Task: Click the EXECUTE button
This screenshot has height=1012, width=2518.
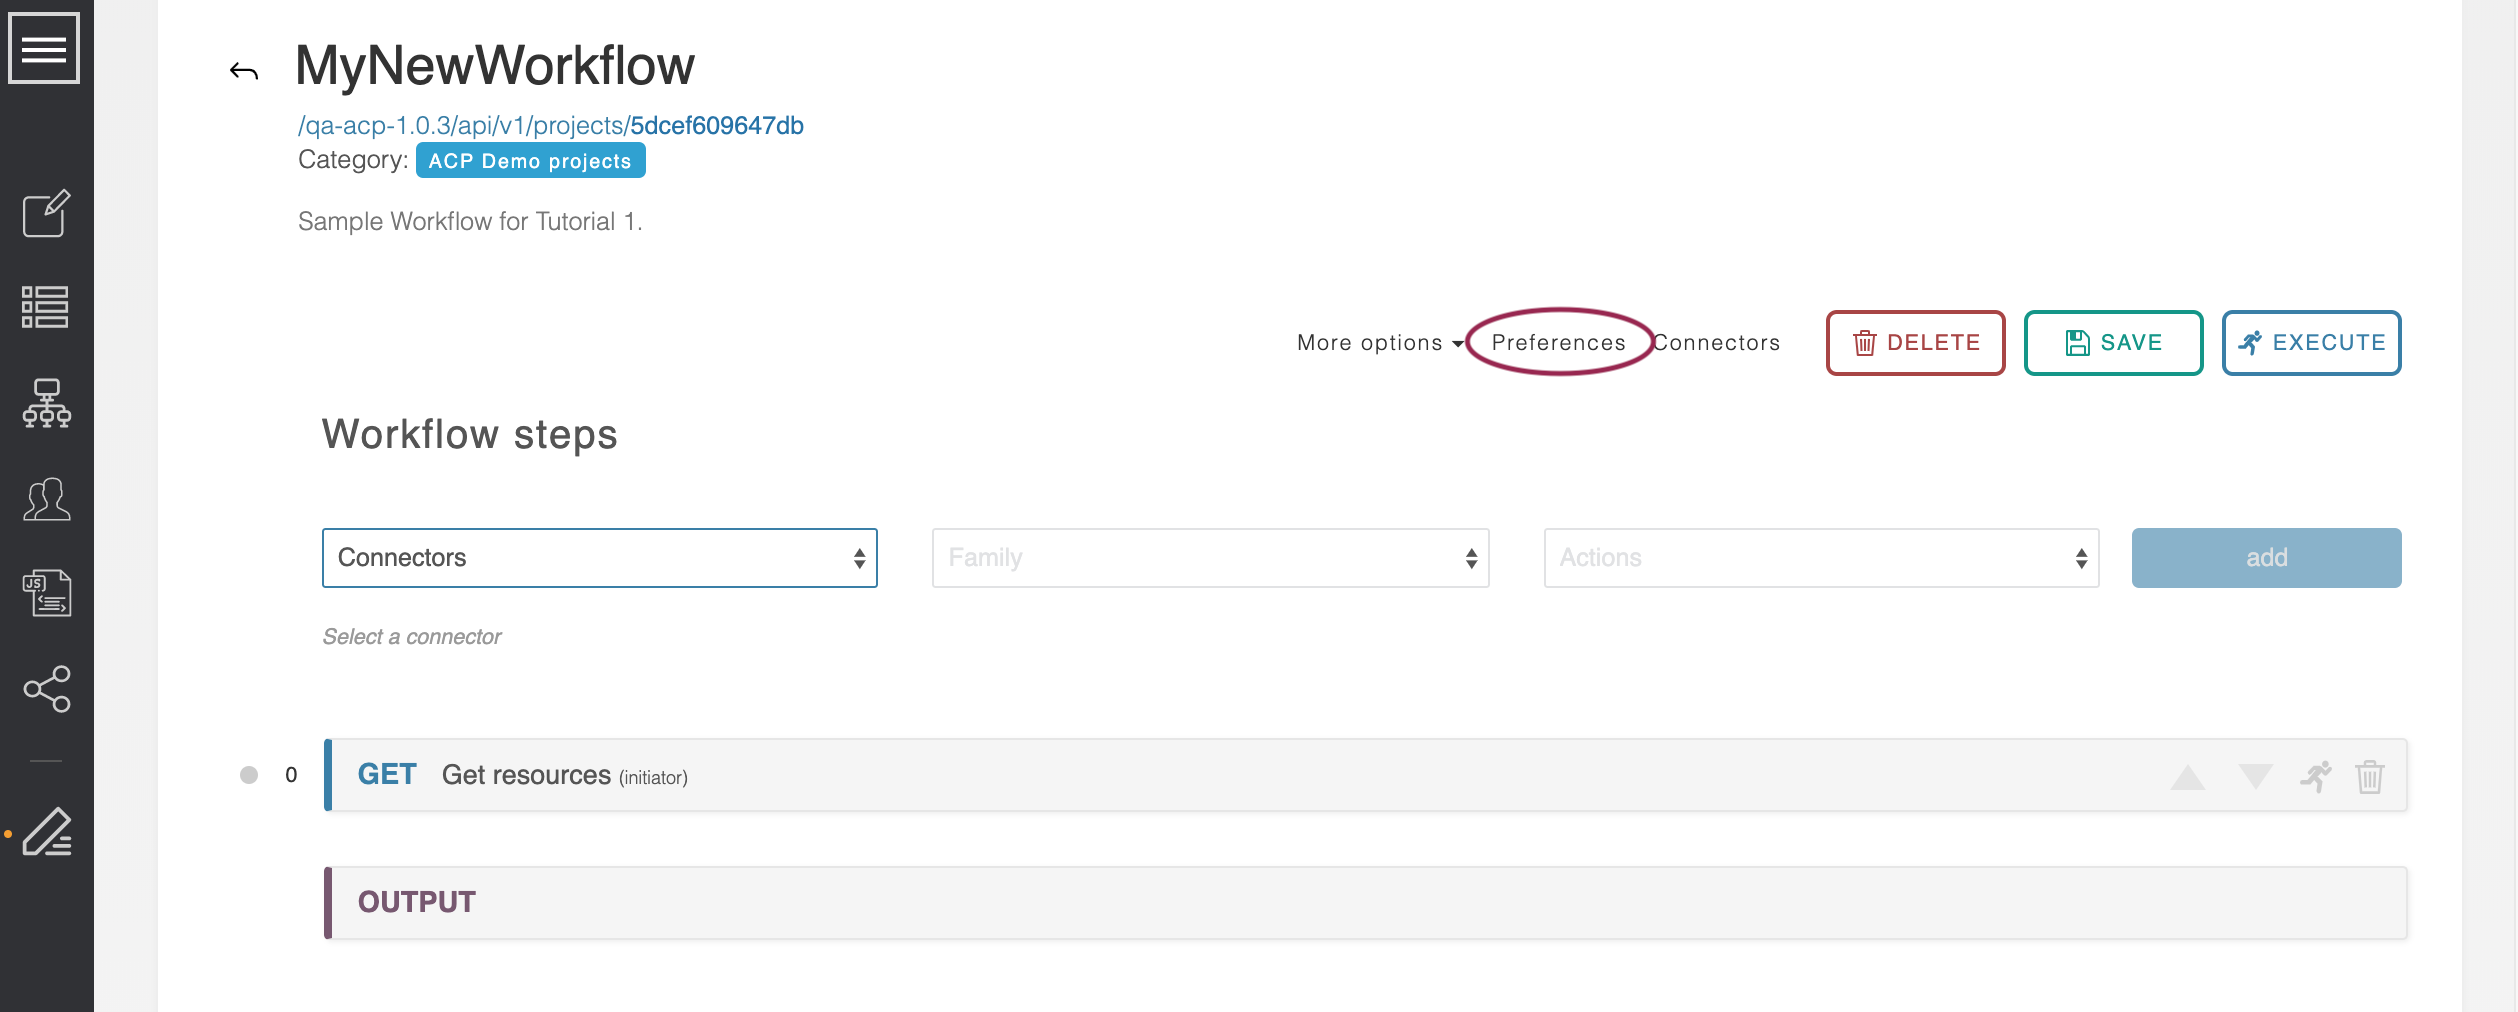Action: (x=2311, y=343)
